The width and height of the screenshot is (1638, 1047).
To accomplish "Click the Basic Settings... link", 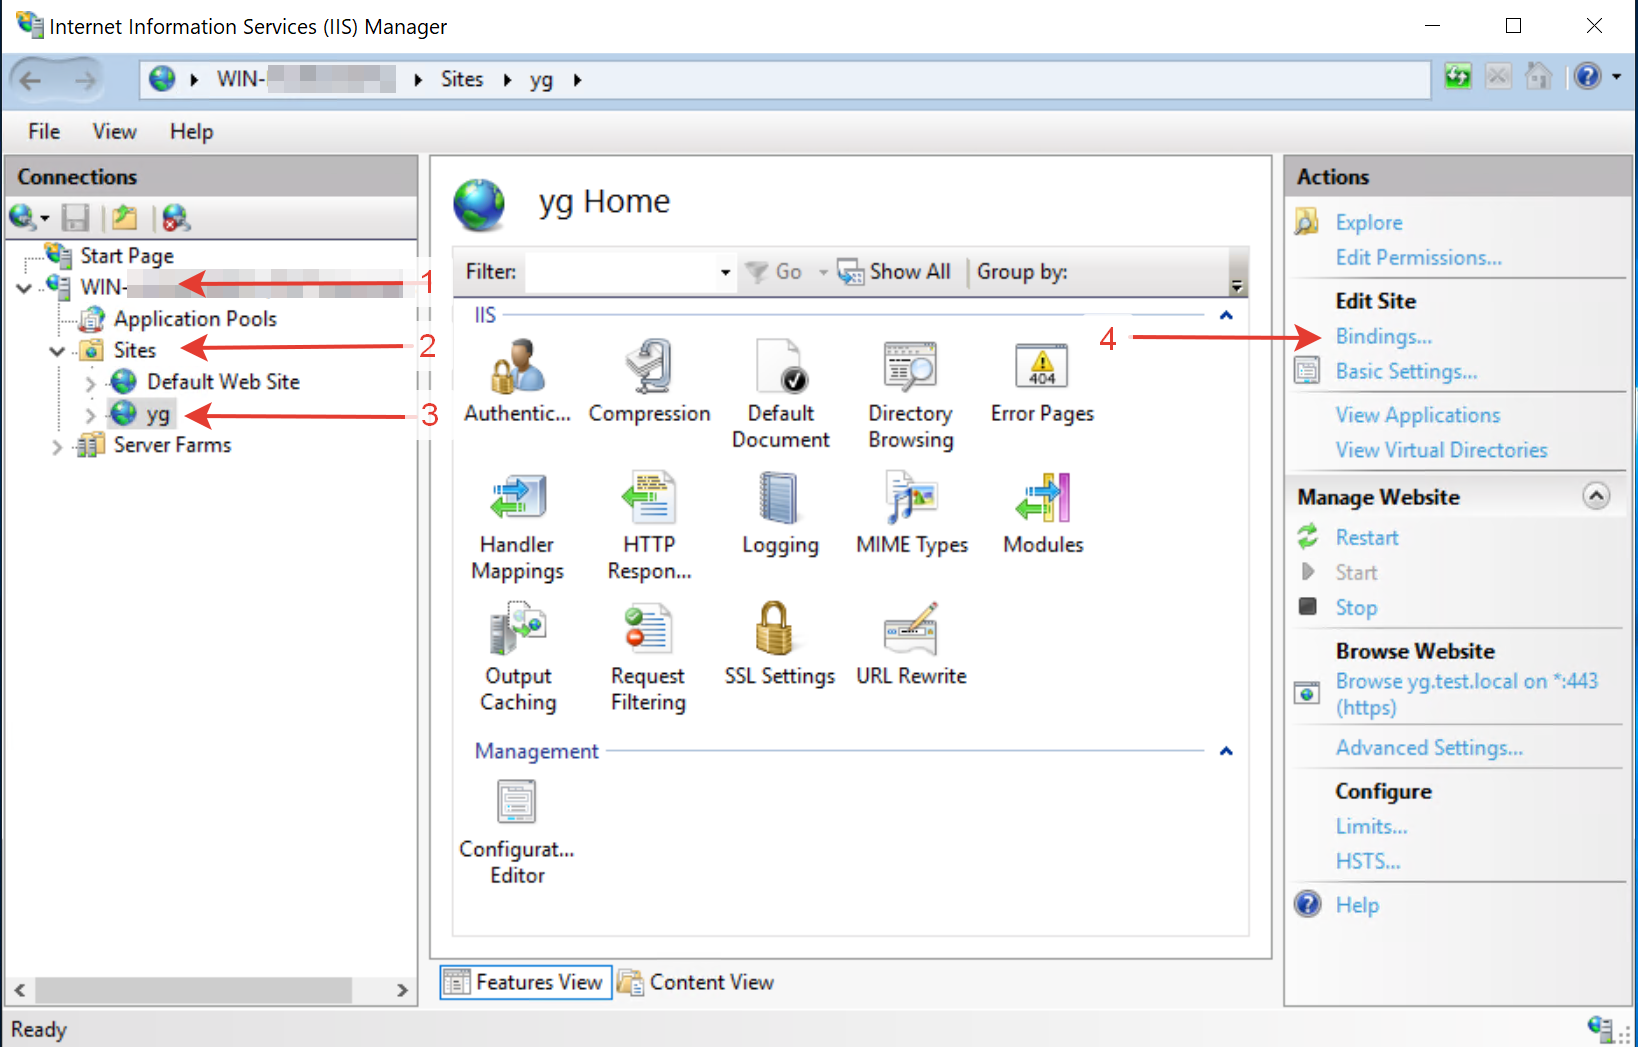I will tap(1406, 371).
